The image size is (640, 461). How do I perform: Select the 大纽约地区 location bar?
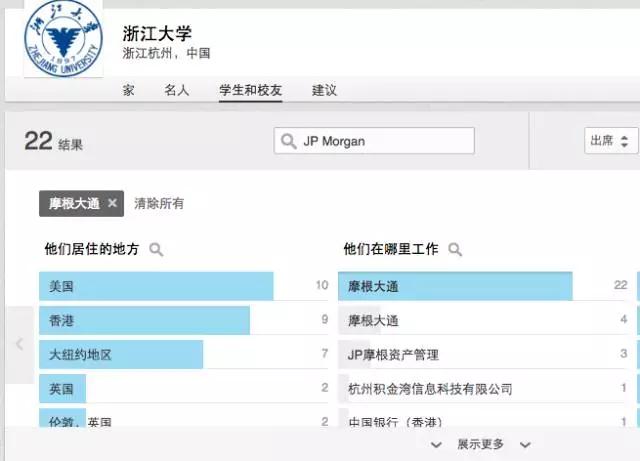[x=121, y=355]
